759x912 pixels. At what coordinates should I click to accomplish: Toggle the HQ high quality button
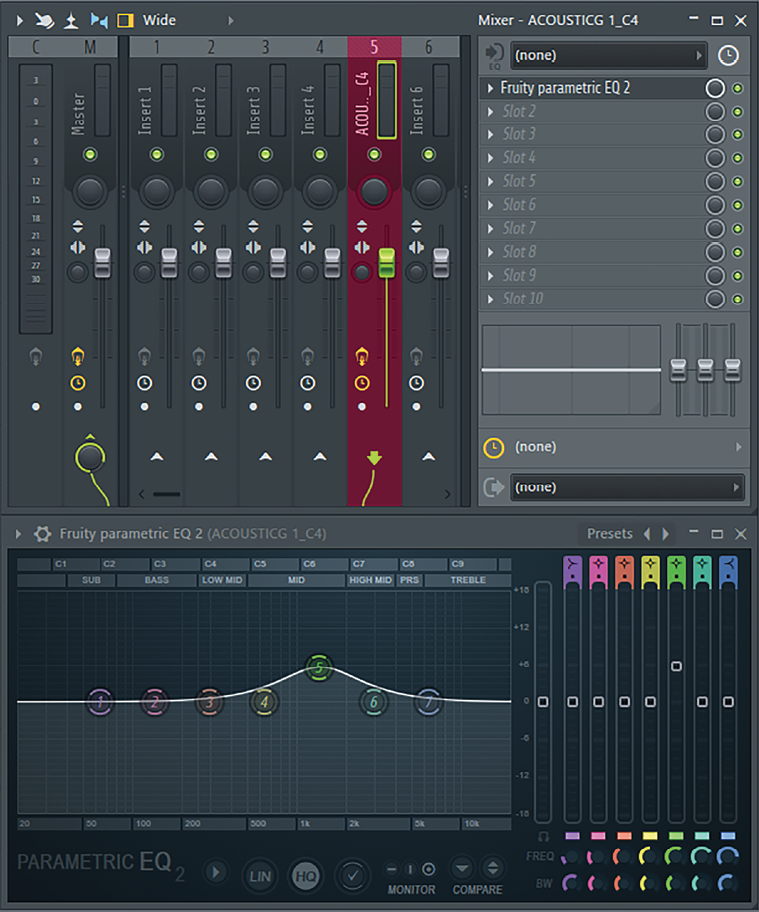click(x=306, y=876)
